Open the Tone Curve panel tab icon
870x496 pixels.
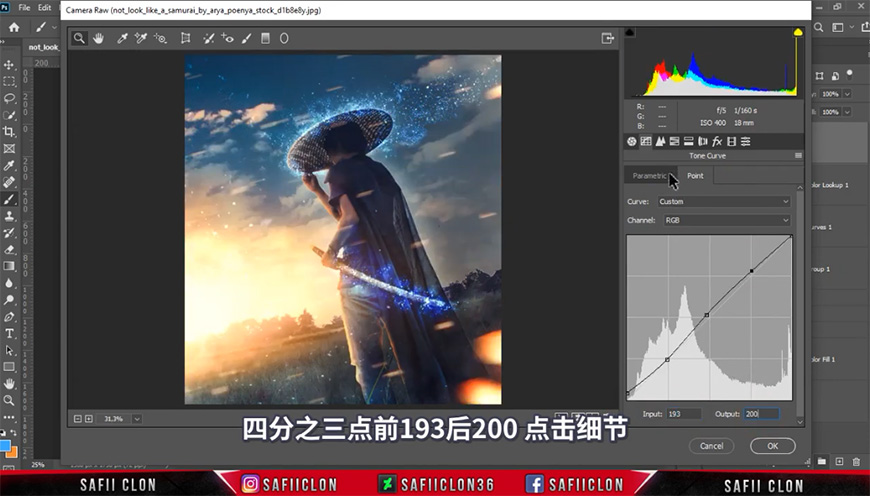(646, 141)
